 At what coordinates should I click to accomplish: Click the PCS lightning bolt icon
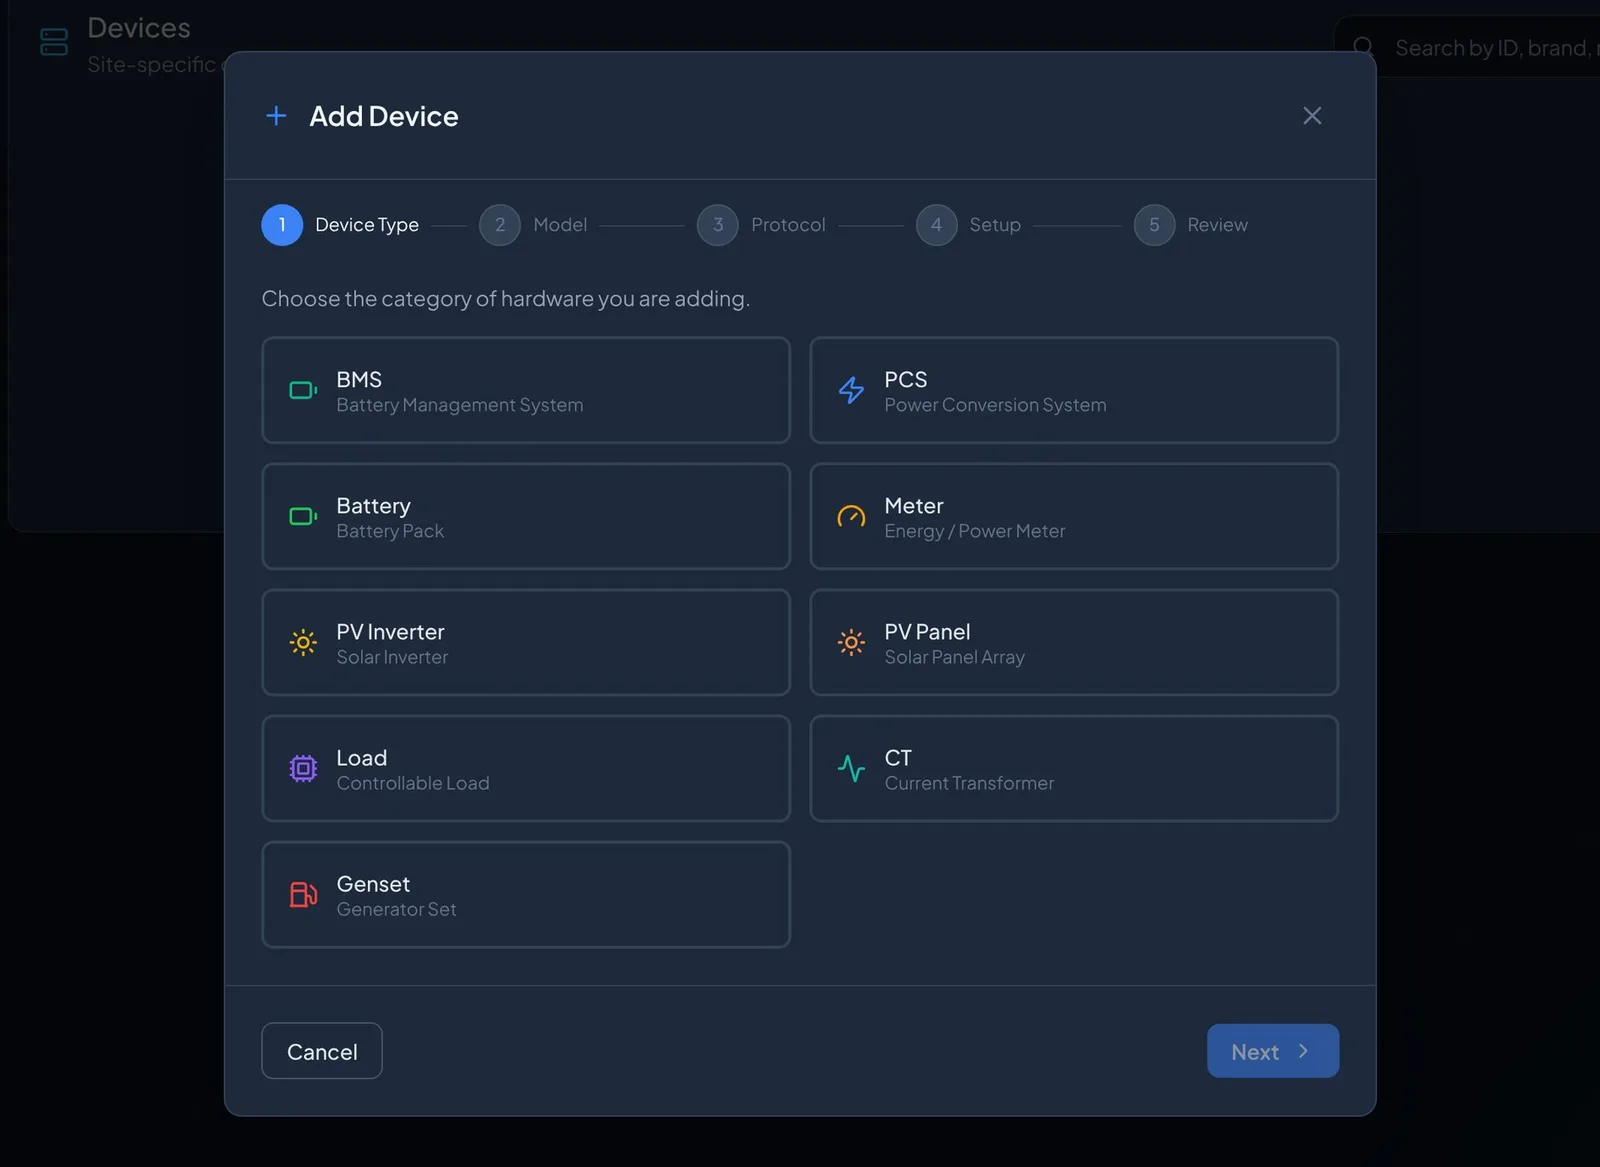tap(851, 390)
